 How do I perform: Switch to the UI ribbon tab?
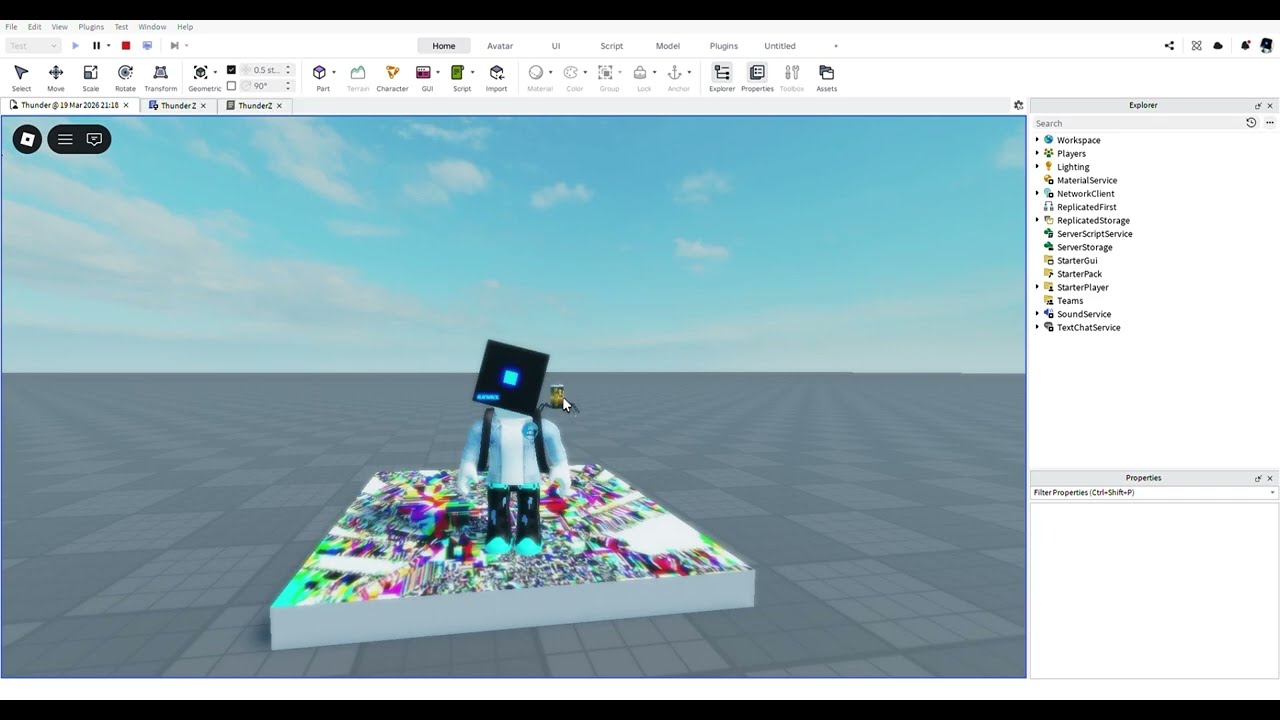pyautogui.click(x=556, y=46)
